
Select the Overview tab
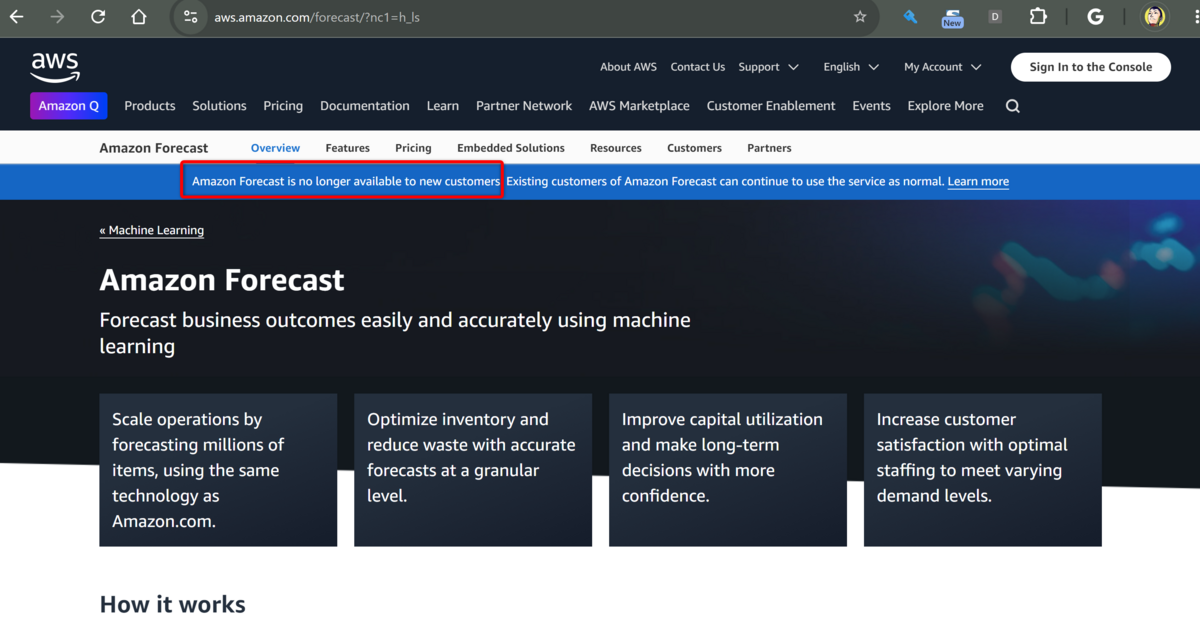click(275, 148)
